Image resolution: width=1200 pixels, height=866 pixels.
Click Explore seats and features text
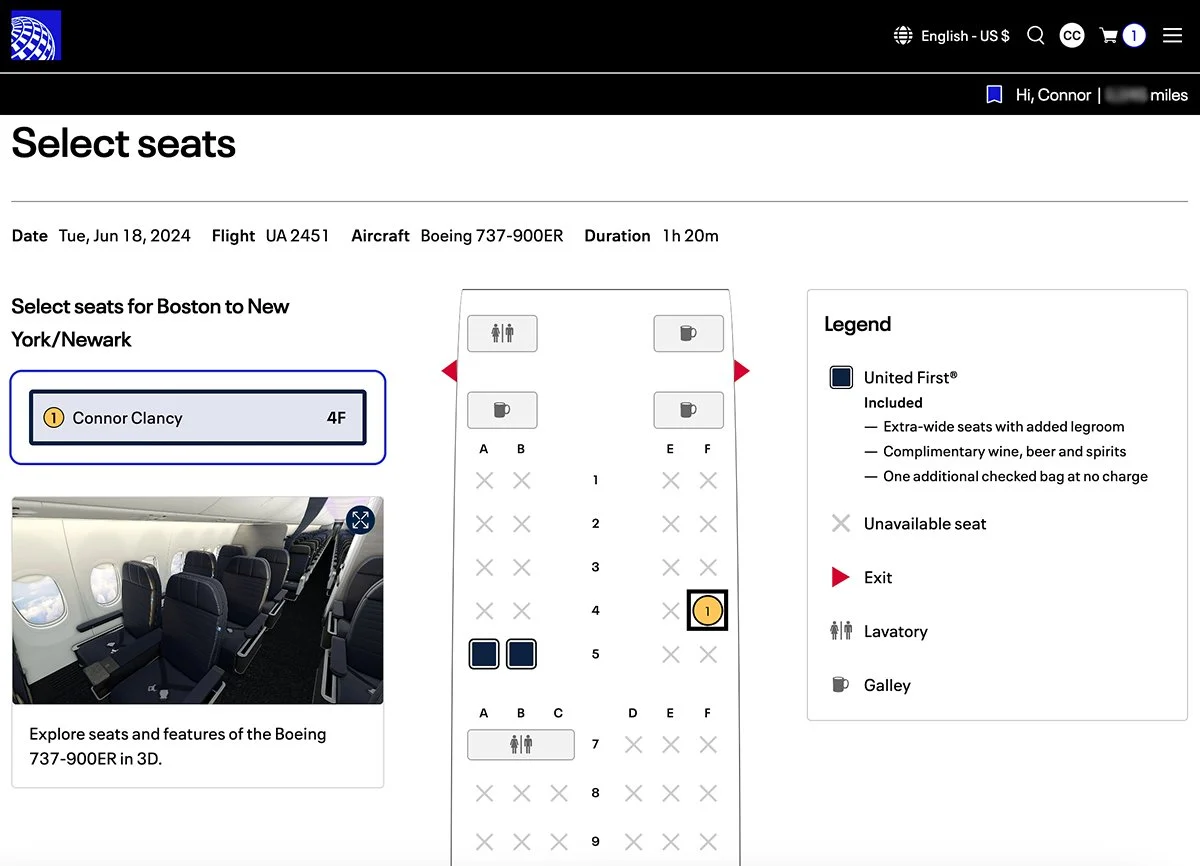click(x=178, y=746)
